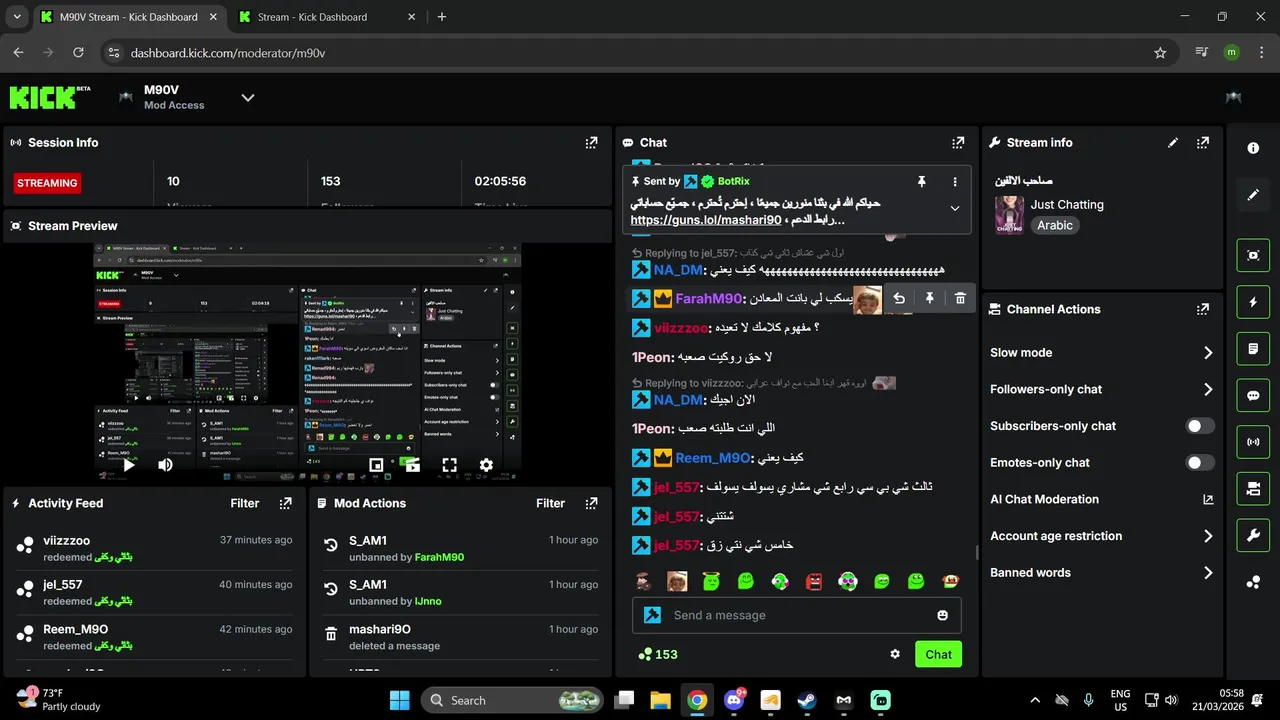Pop out the Chat panel
Screen dimensions: 1280x720
click(958, 143)
